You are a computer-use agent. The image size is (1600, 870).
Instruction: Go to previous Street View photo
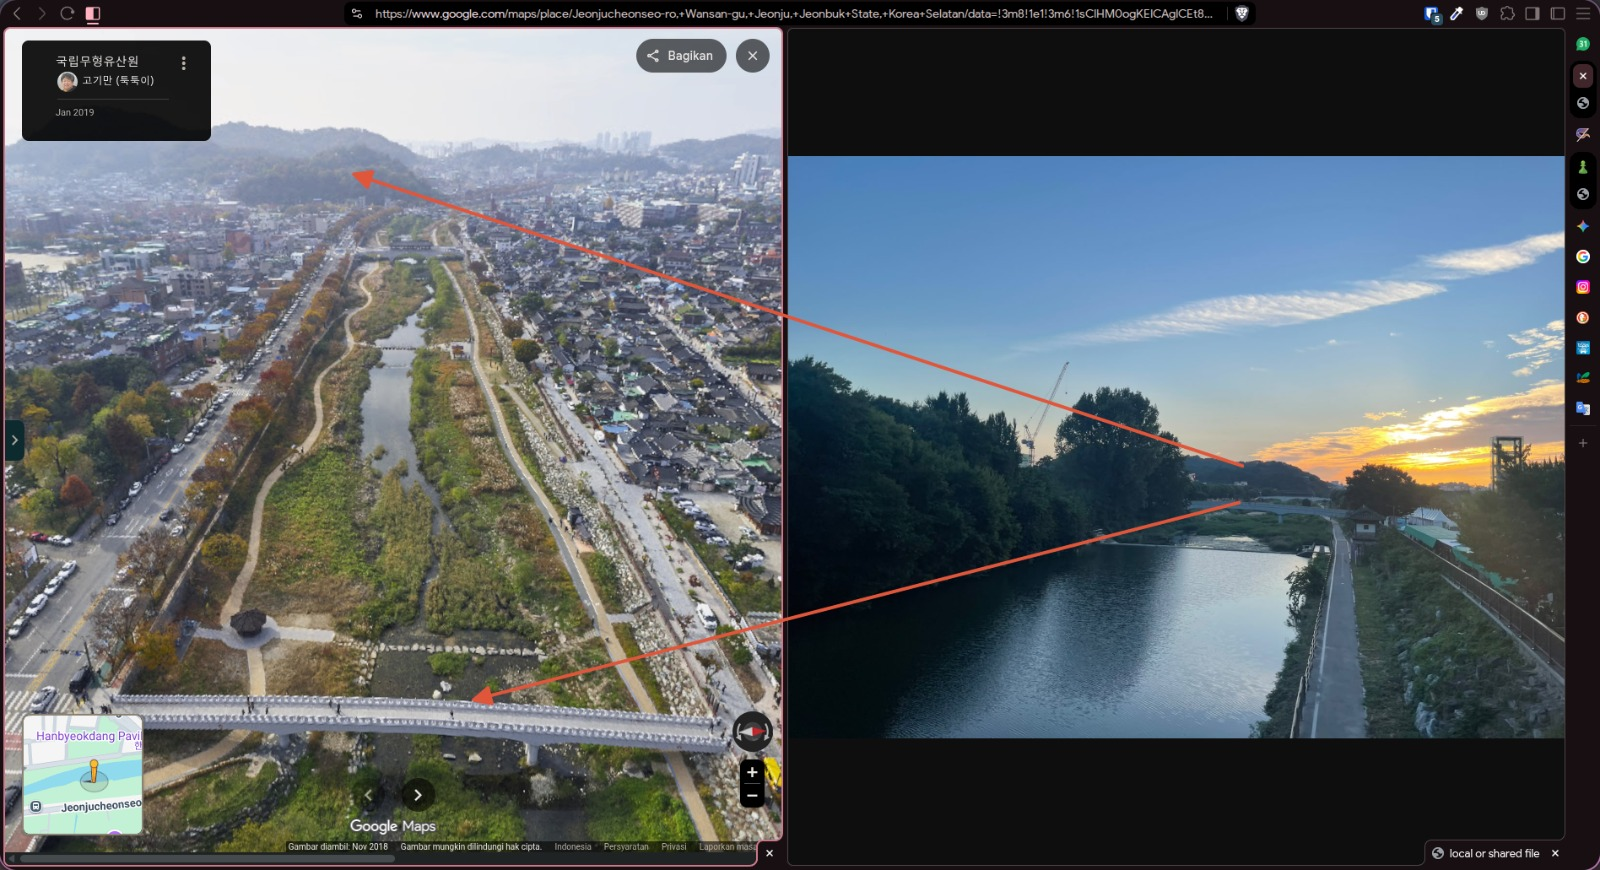click(368, 795)
